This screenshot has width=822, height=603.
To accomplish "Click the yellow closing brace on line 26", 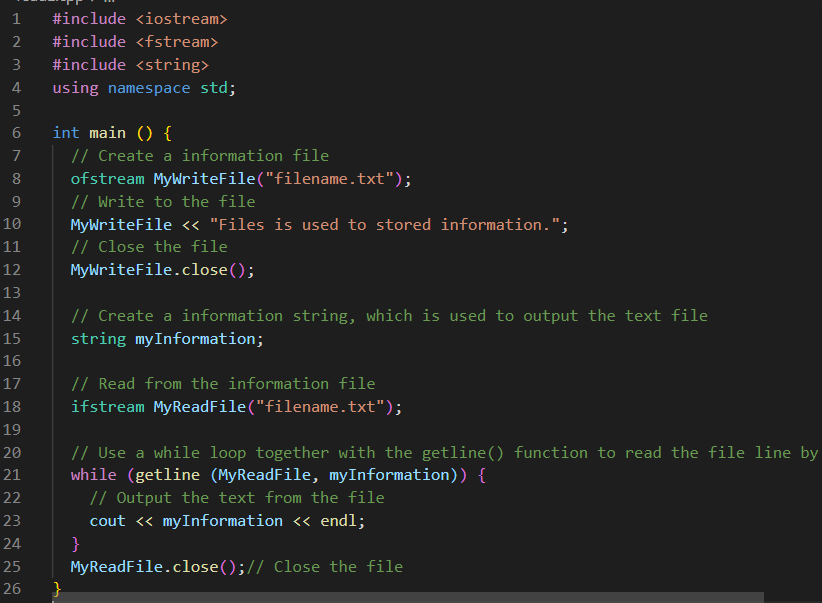I will tap(57, 589).
